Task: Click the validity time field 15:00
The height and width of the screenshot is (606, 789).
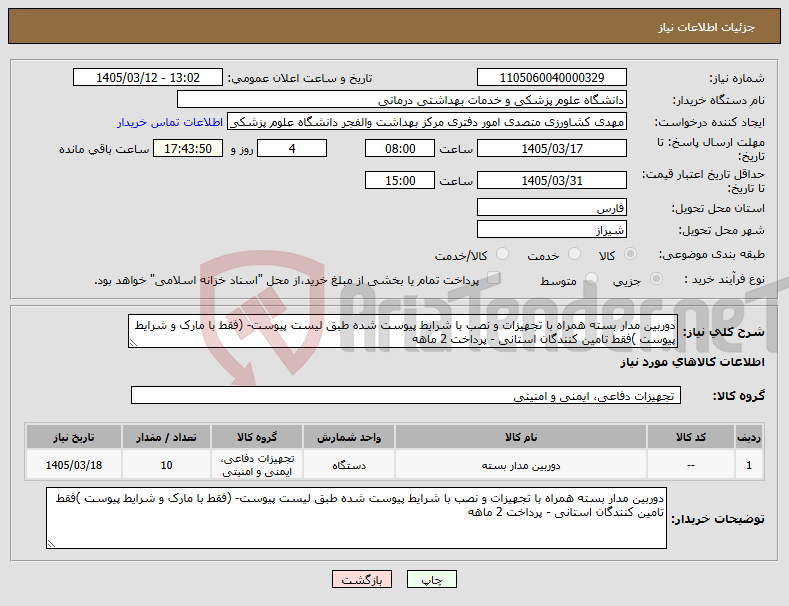Action: click(x=400, y=180)
